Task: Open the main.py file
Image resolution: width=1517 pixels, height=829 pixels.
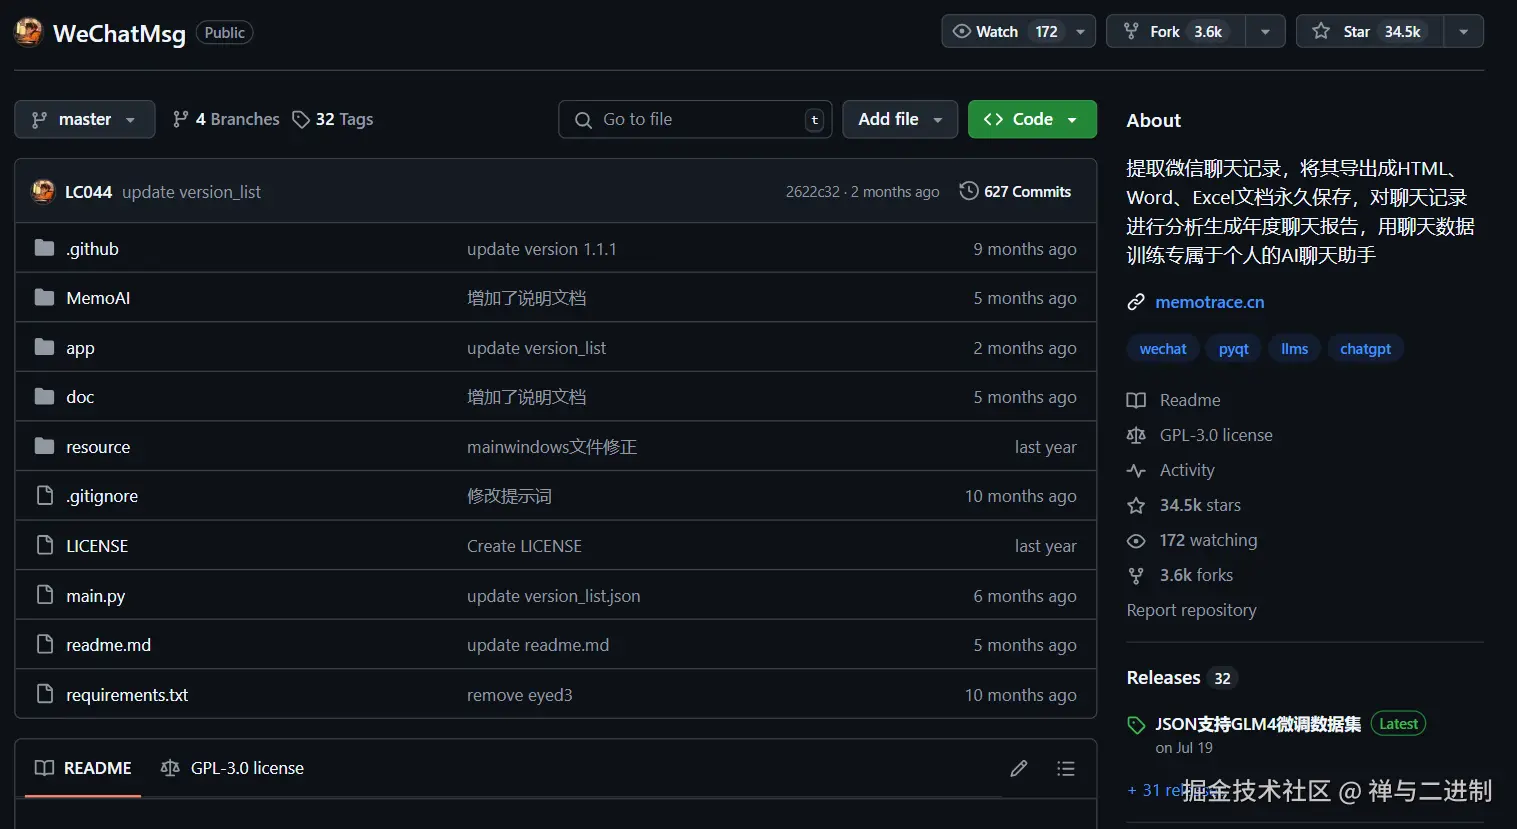Action: coord(96,596)
